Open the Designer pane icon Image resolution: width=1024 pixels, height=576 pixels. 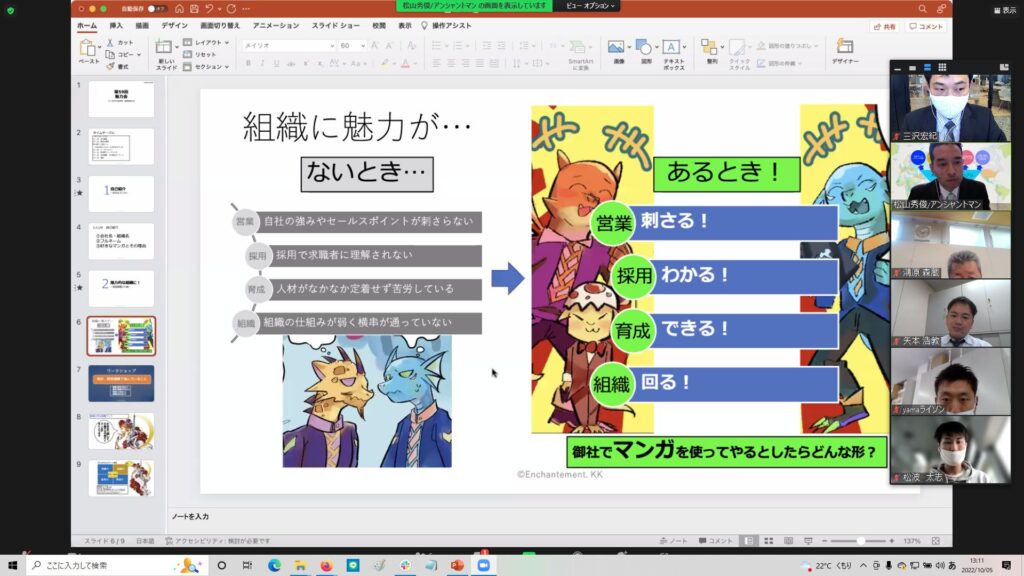tap(844, 46)
